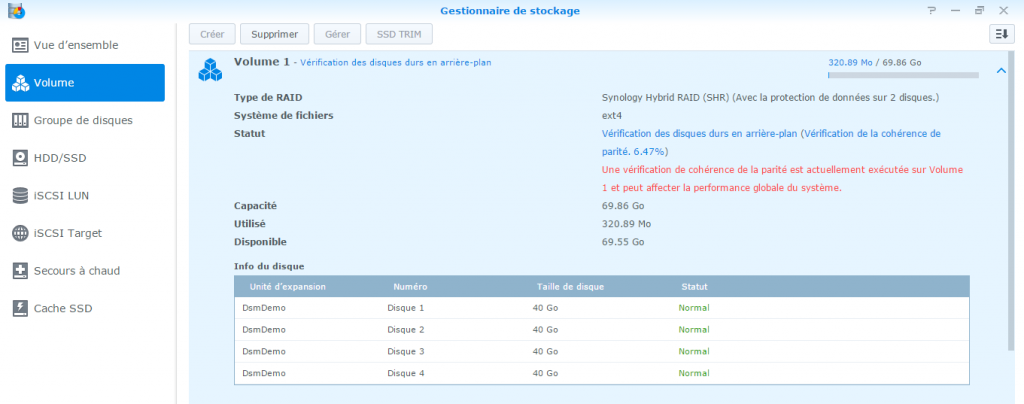This screenshot has height=404, width=1024.
Task: Click the parity check 6.47% status text
Action: [x=771, y=142]
